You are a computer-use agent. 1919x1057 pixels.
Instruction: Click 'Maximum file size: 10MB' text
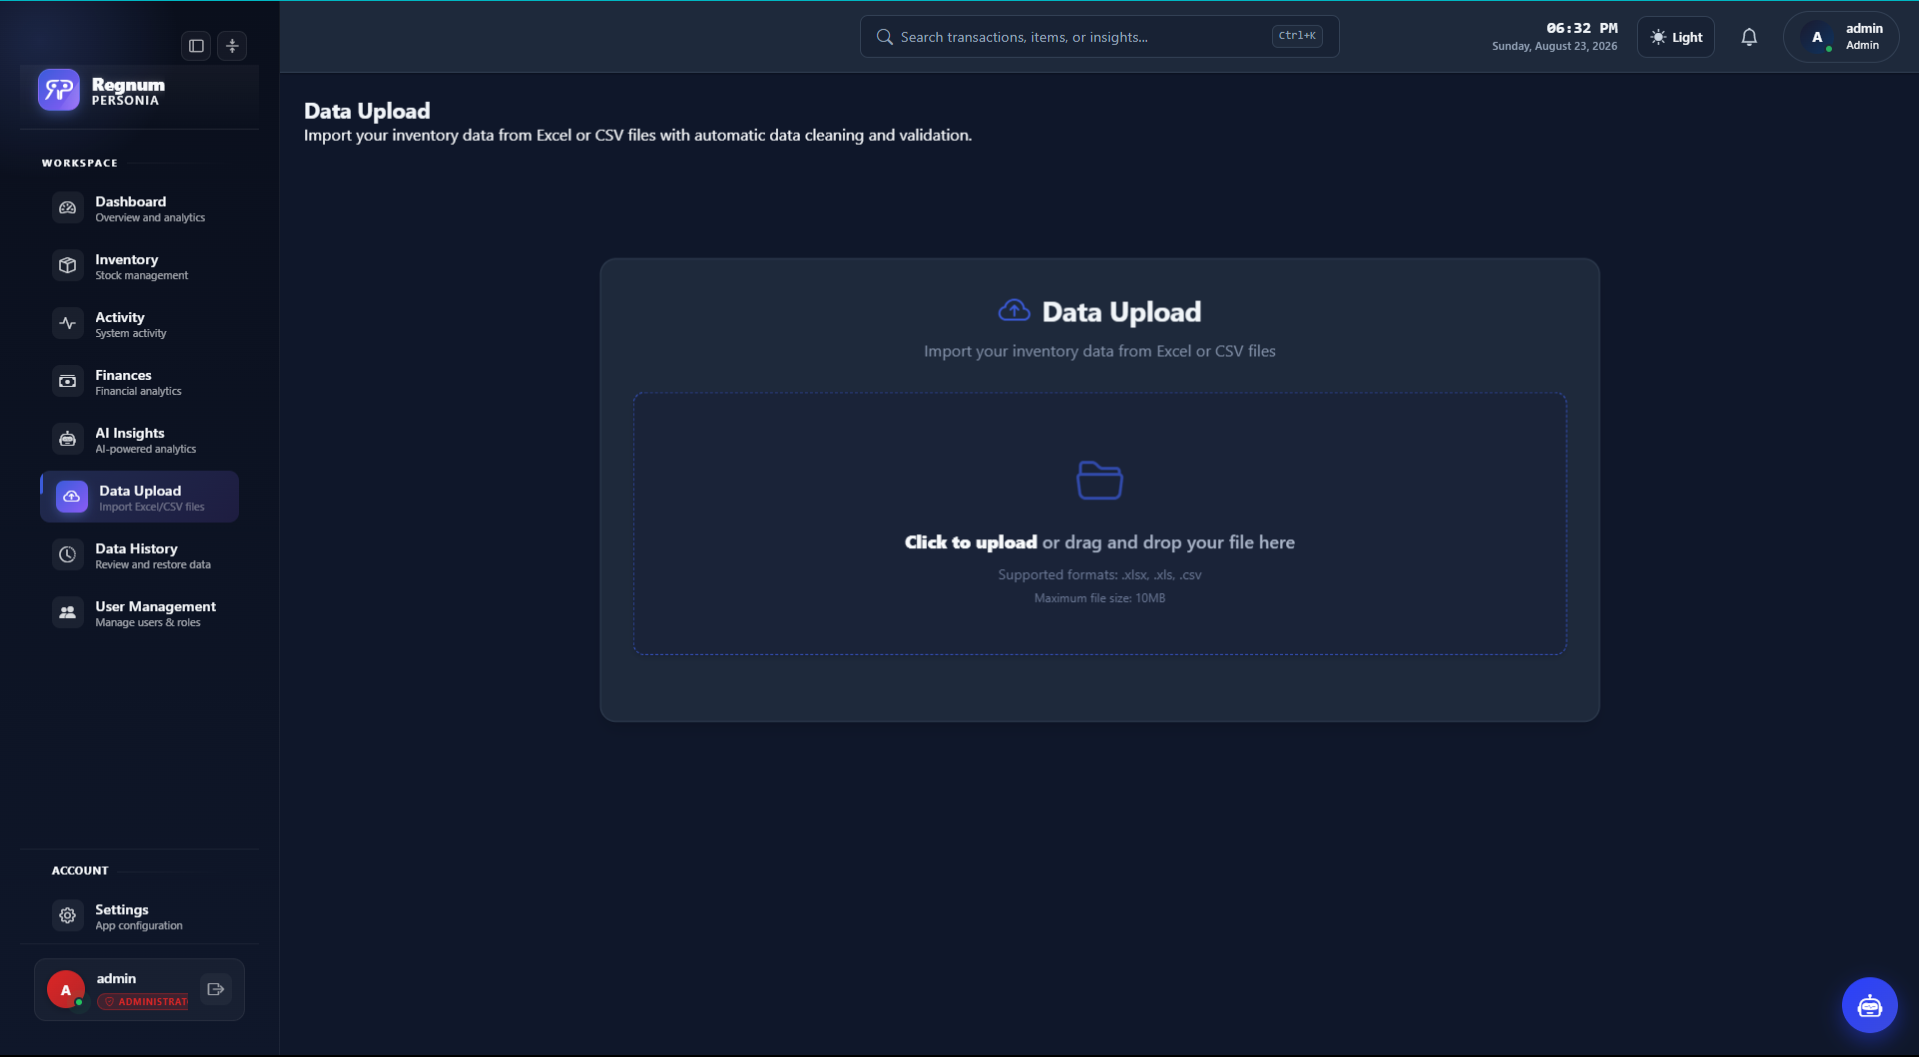[1099, 599]
